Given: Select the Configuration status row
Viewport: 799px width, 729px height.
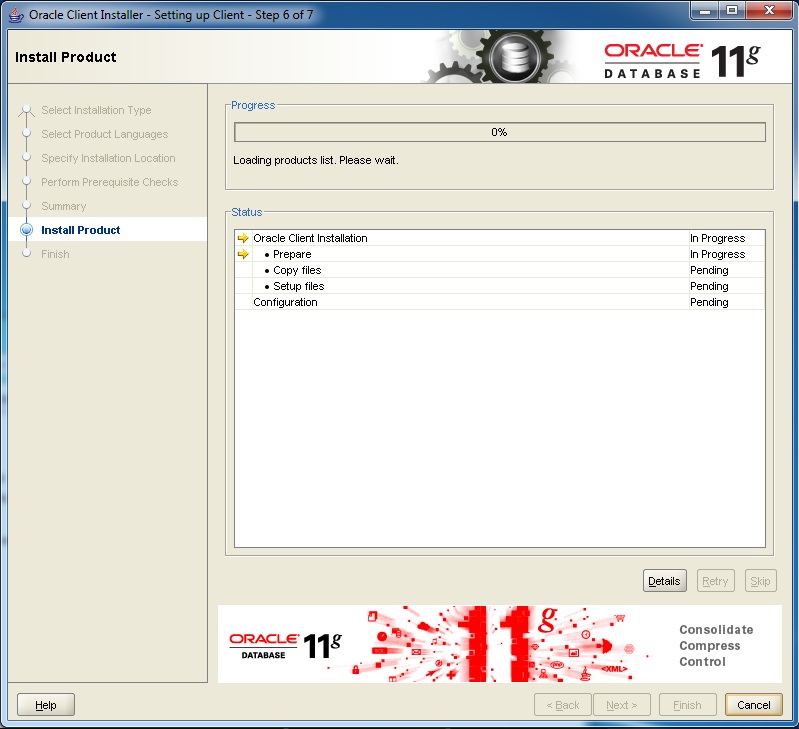Looking at the screenshot, I should point(500,302).
